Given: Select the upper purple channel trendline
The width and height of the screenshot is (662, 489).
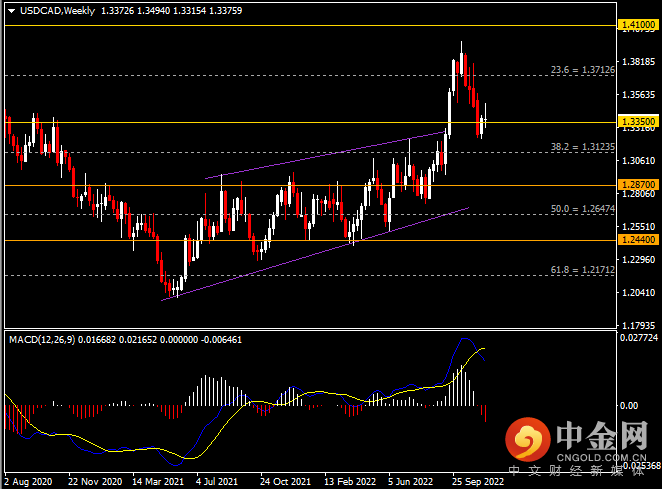Looking at the screenshot, I should pos(320,155).
